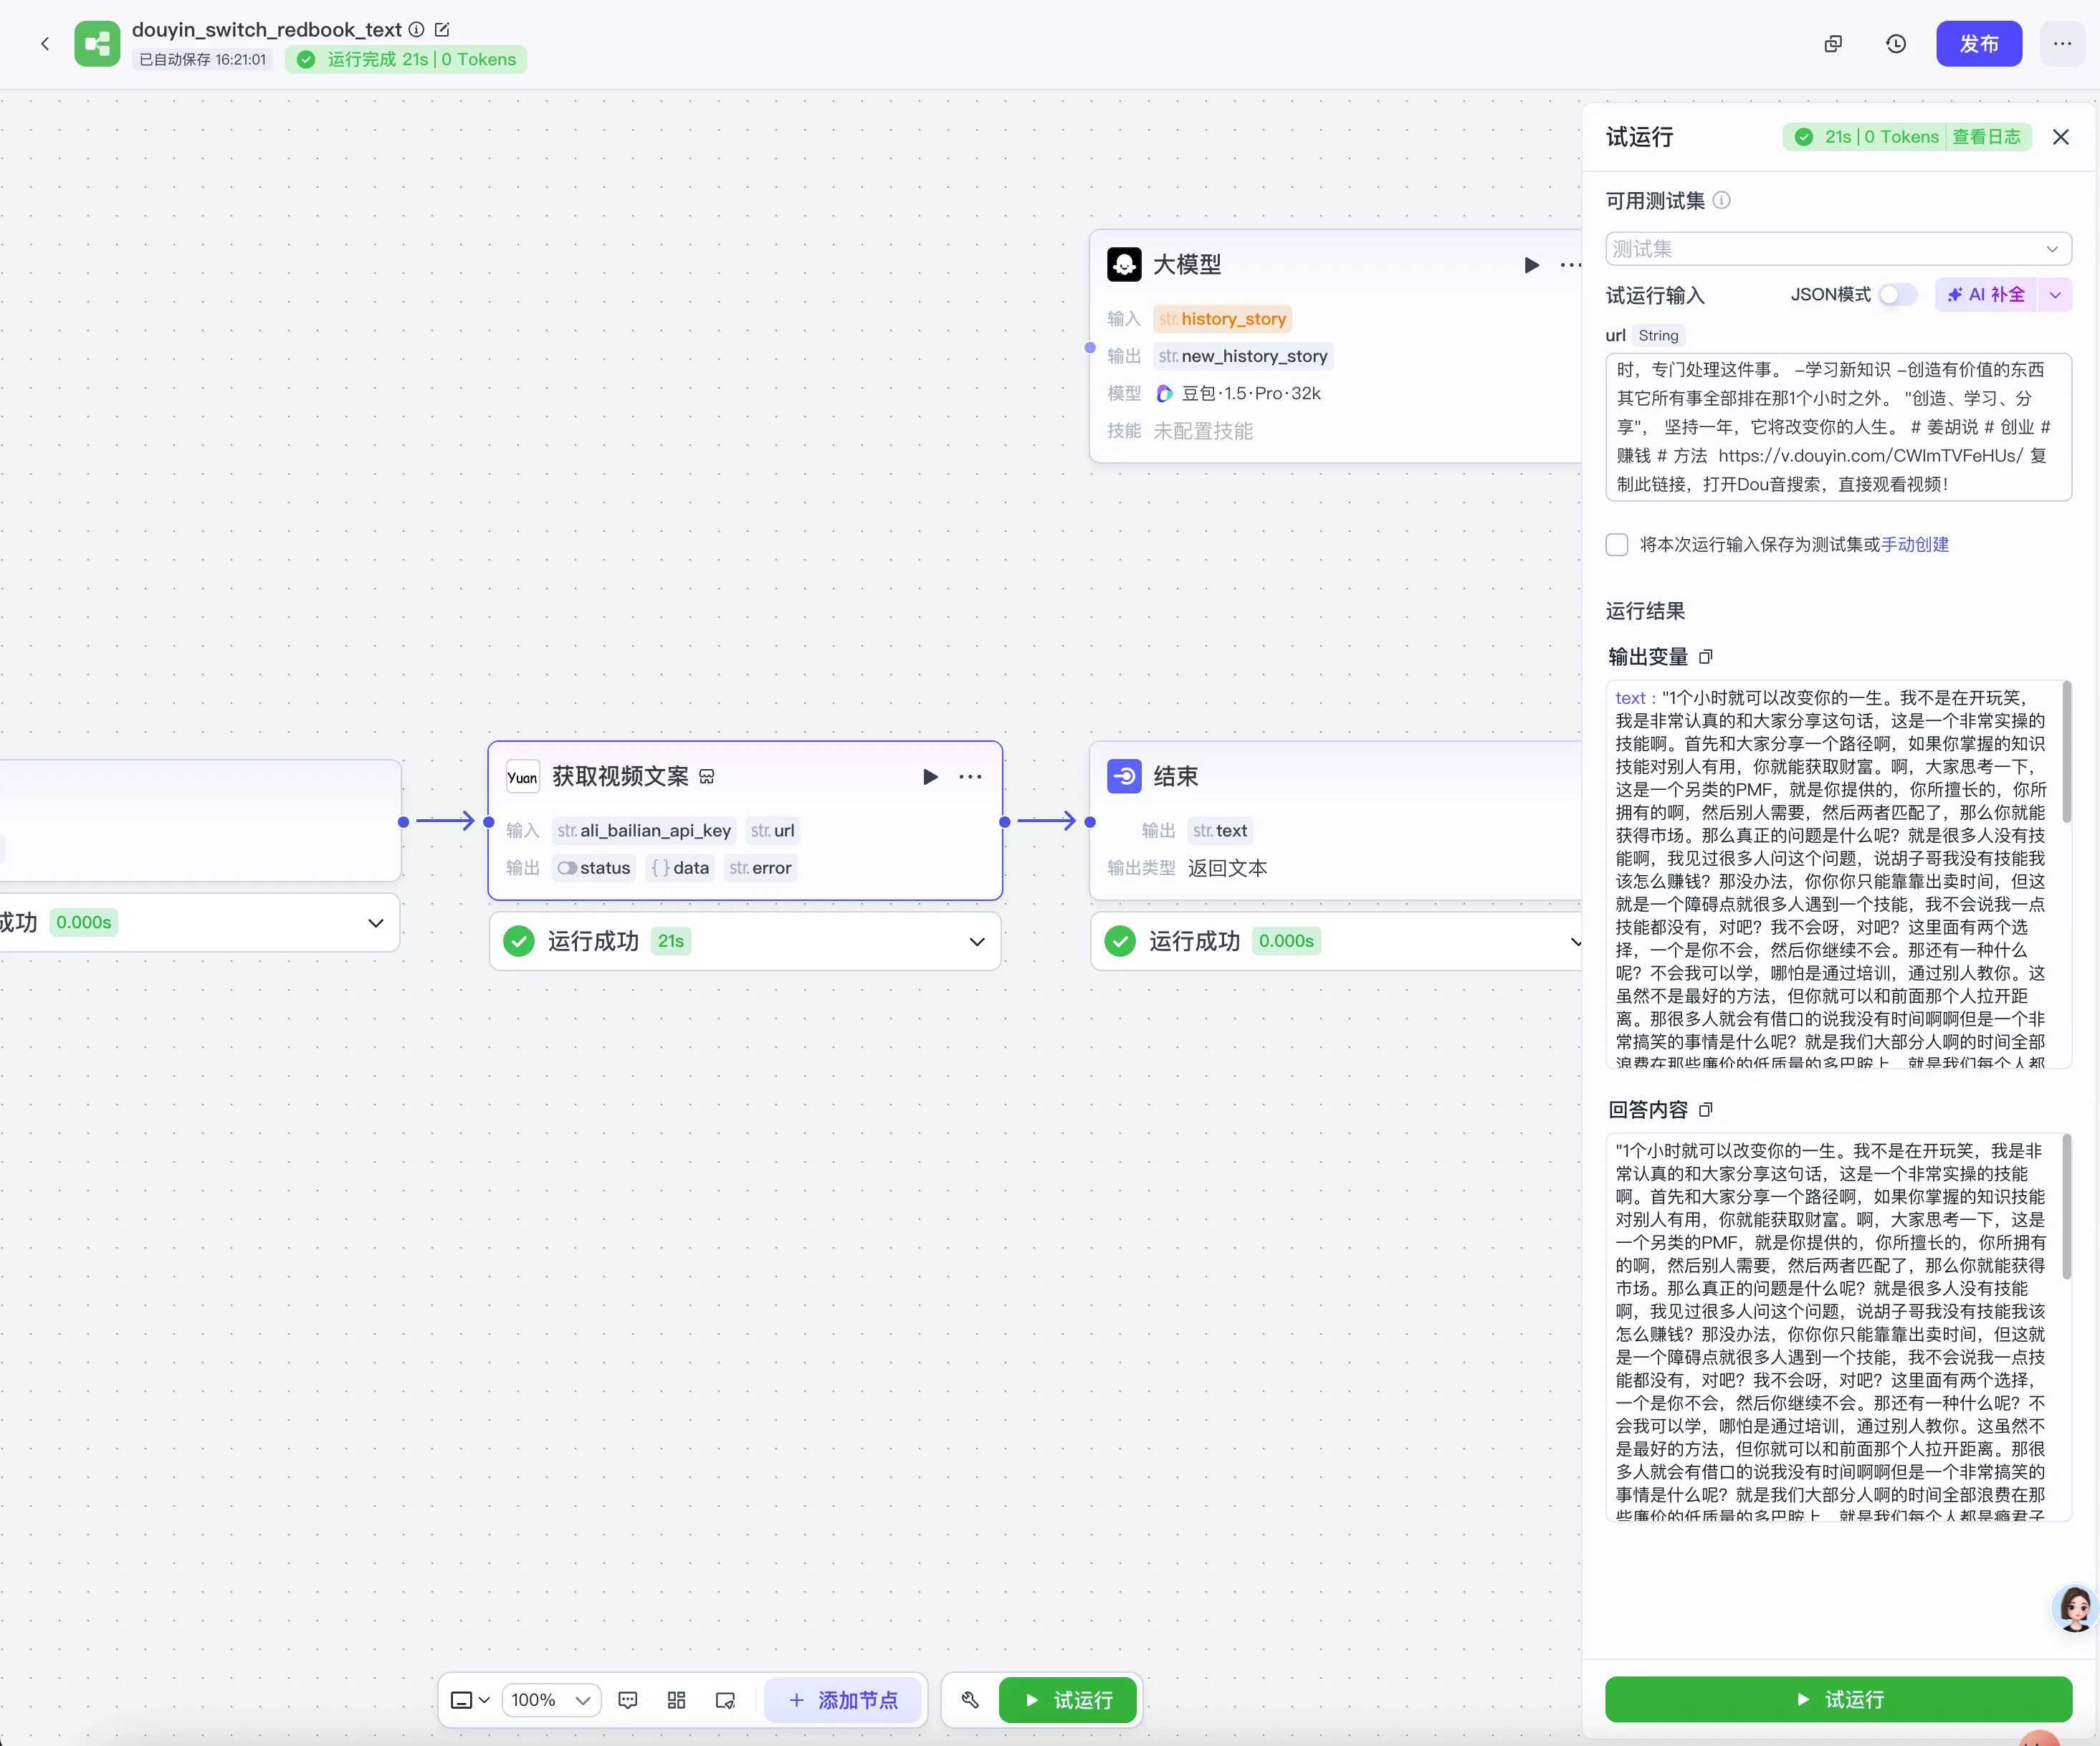Image resolution: width=2100 pixels, height=1746 pixels.
Task: Click the 发布 publish button
Action: (1978, 44)
